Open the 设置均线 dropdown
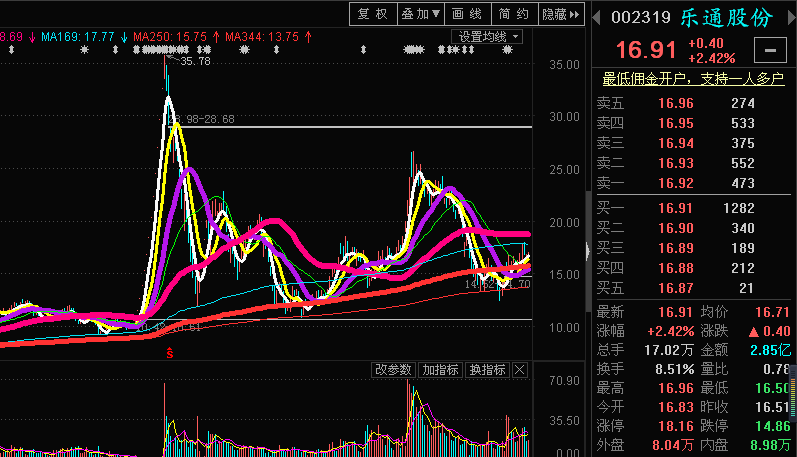 487,37
